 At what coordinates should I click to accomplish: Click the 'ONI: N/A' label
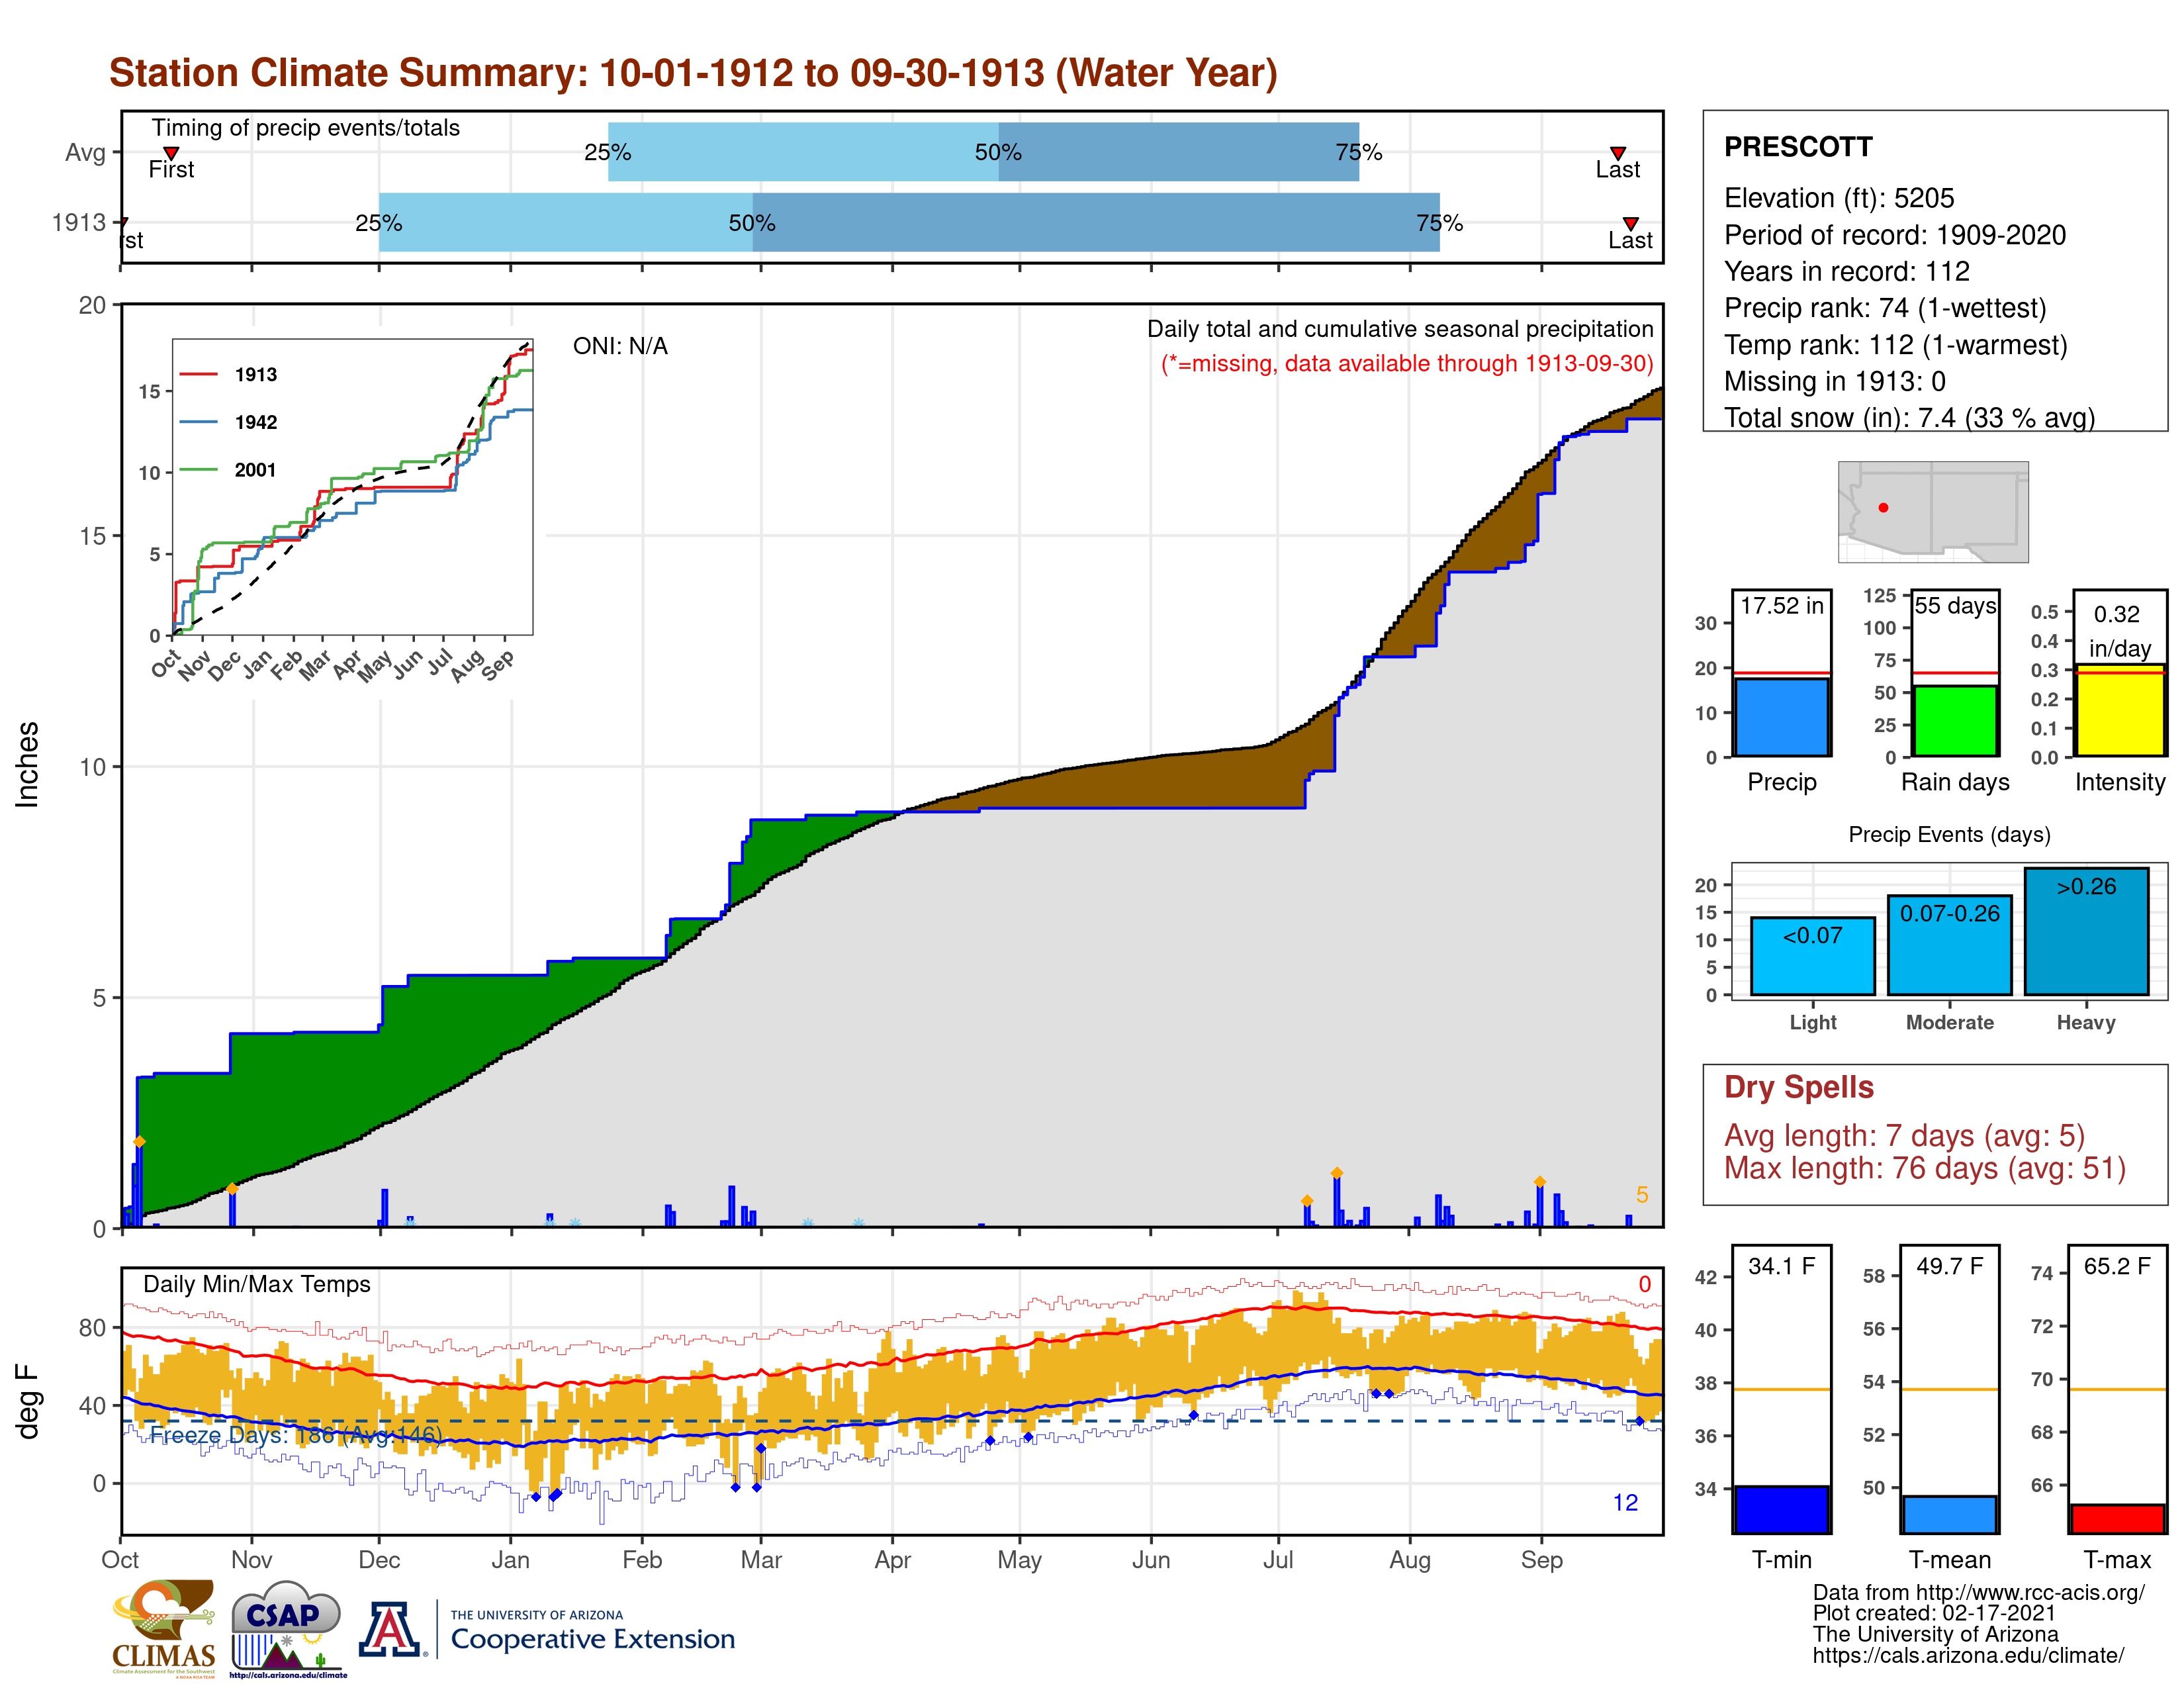[620, 346]
